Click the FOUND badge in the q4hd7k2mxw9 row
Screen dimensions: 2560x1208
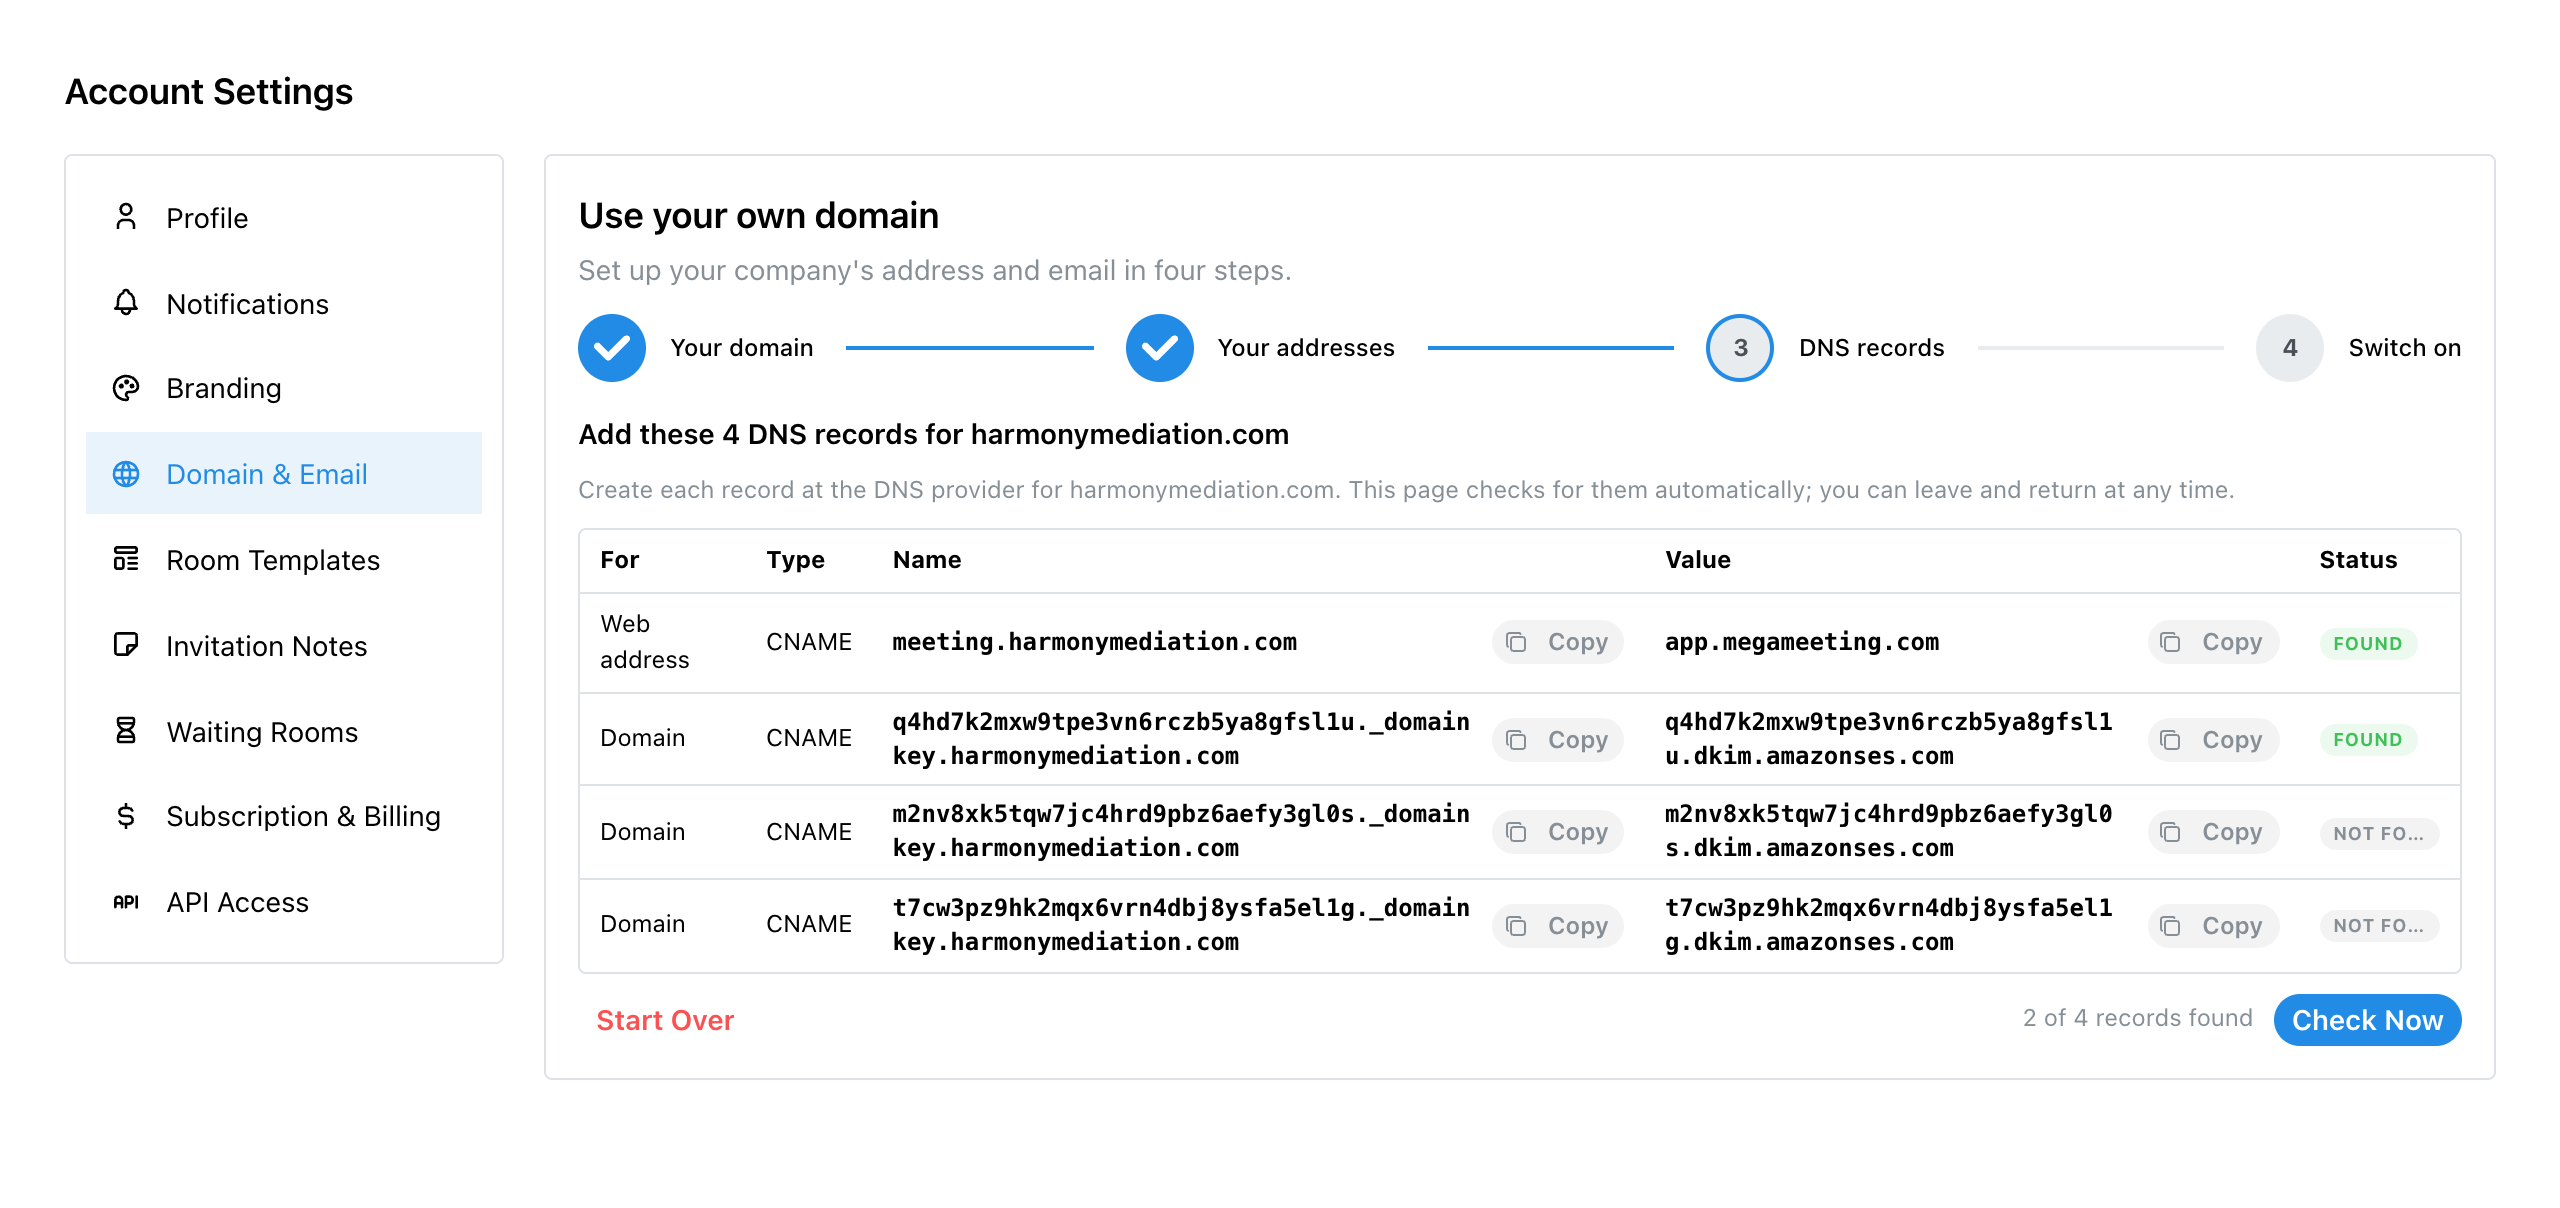[2367, 740]
